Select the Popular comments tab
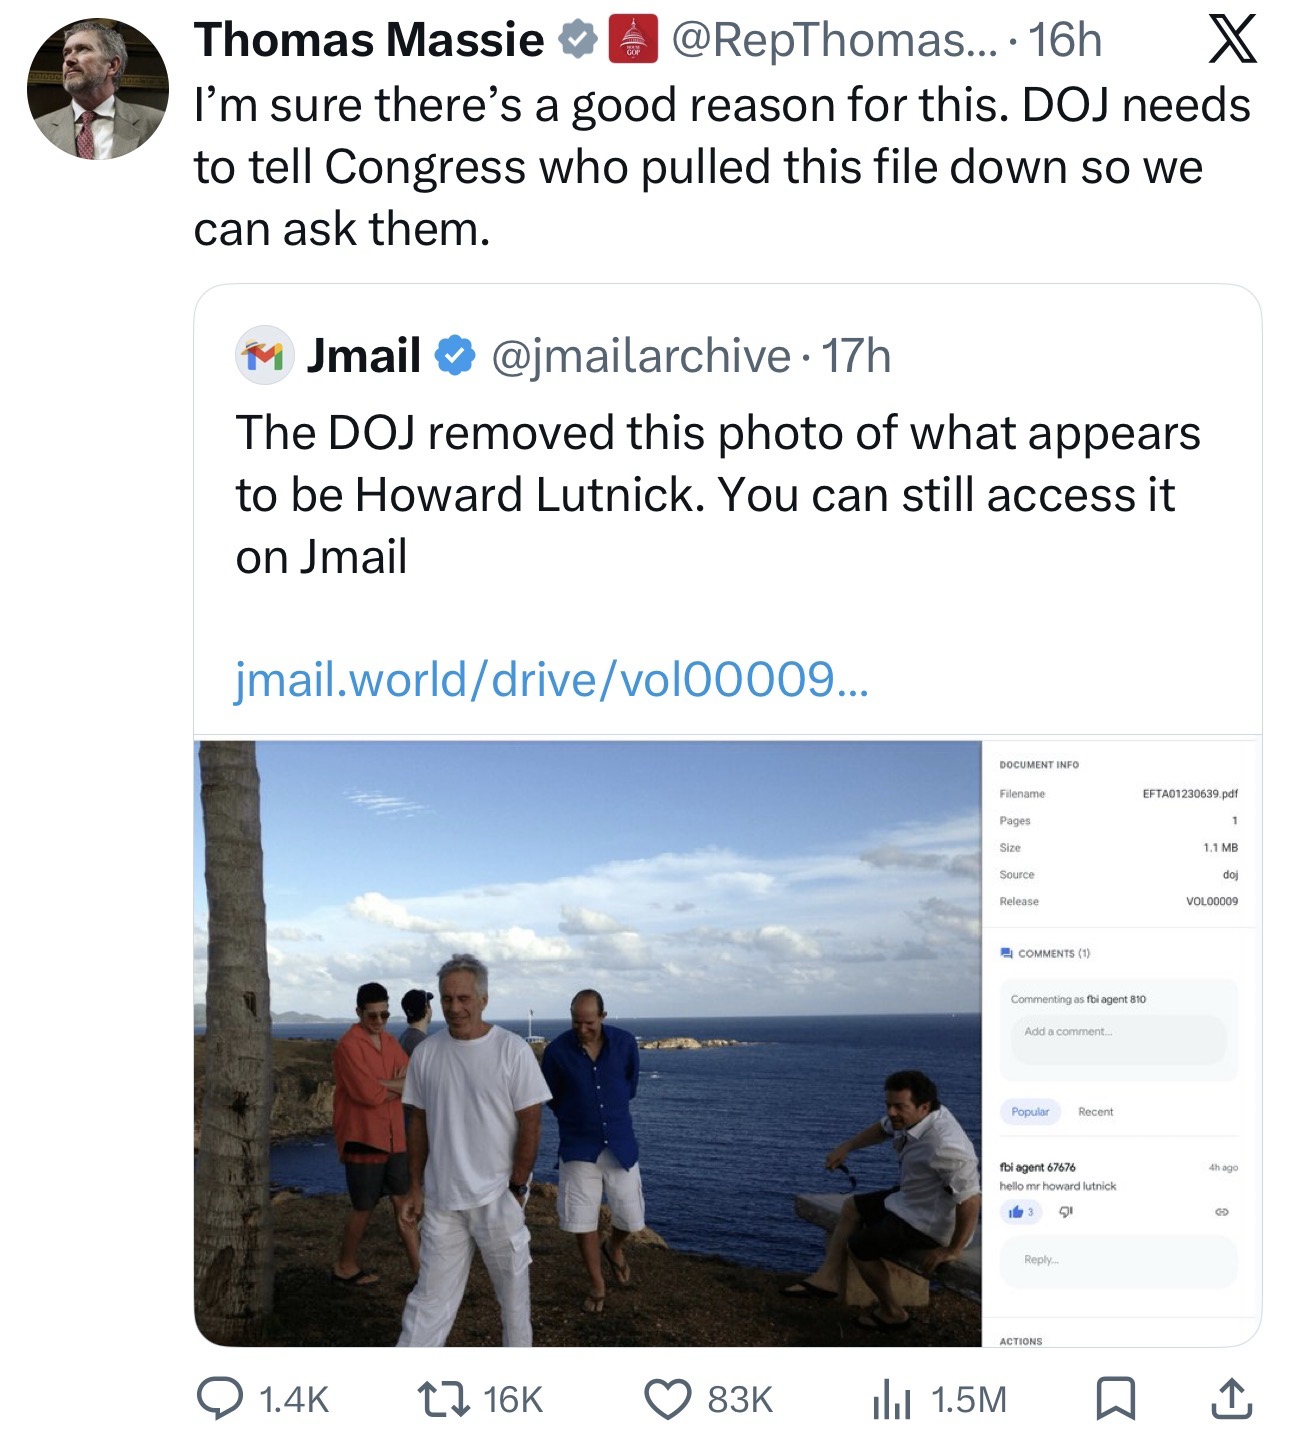This screenshot has height=1434, width=1290. click(x=1030, y=1111)
